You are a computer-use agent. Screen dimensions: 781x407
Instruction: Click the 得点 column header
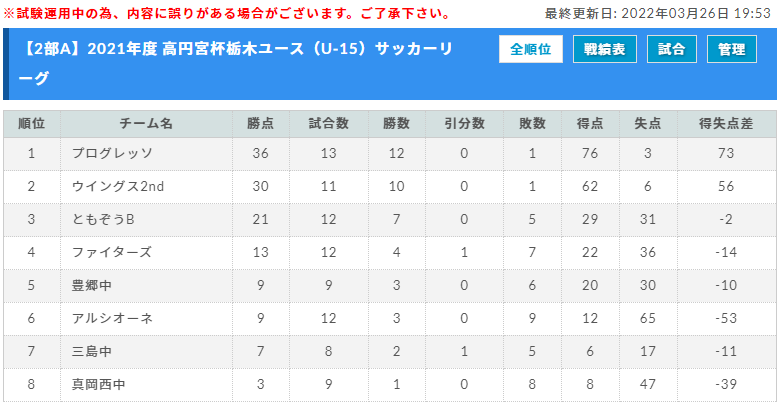pos(590,124)
